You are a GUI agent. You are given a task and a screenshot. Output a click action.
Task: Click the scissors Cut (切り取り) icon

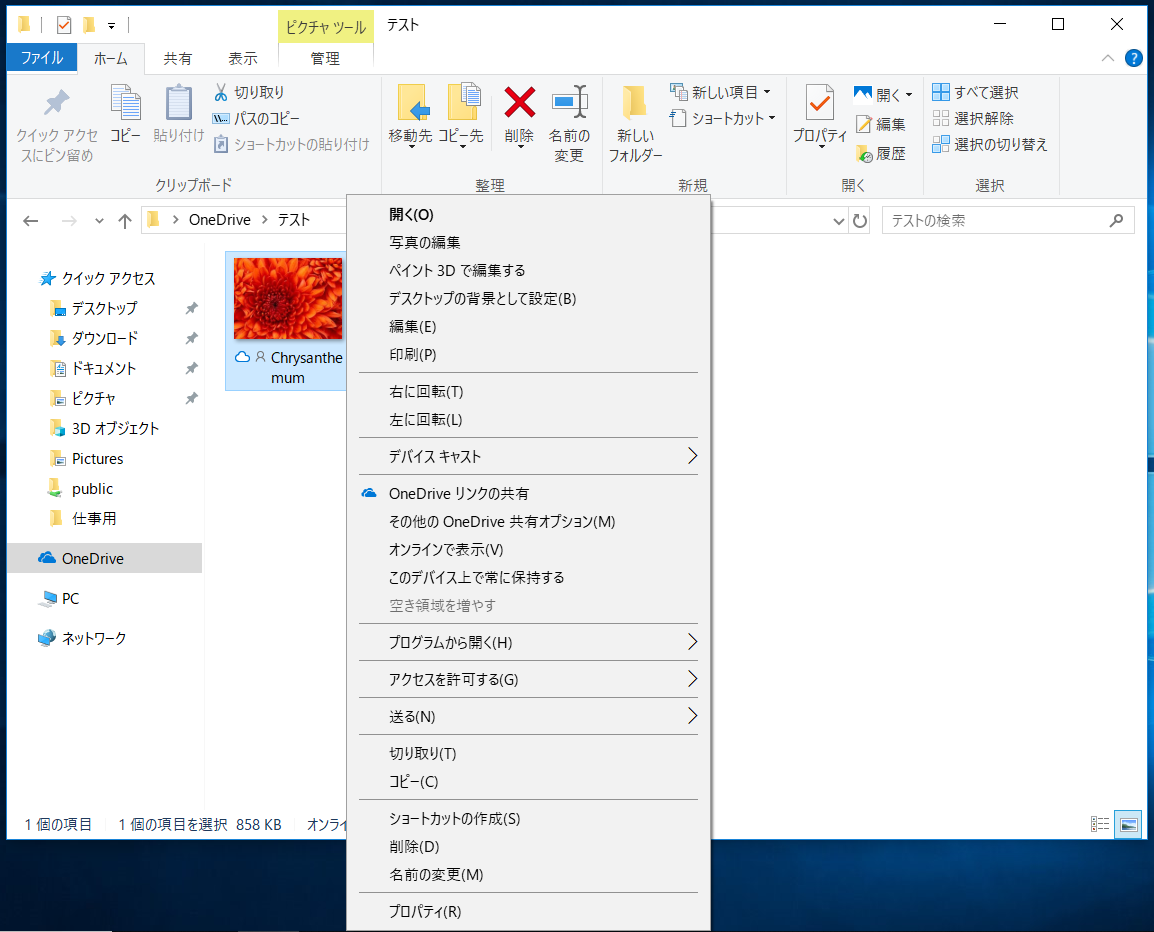(x=221, y=92)
